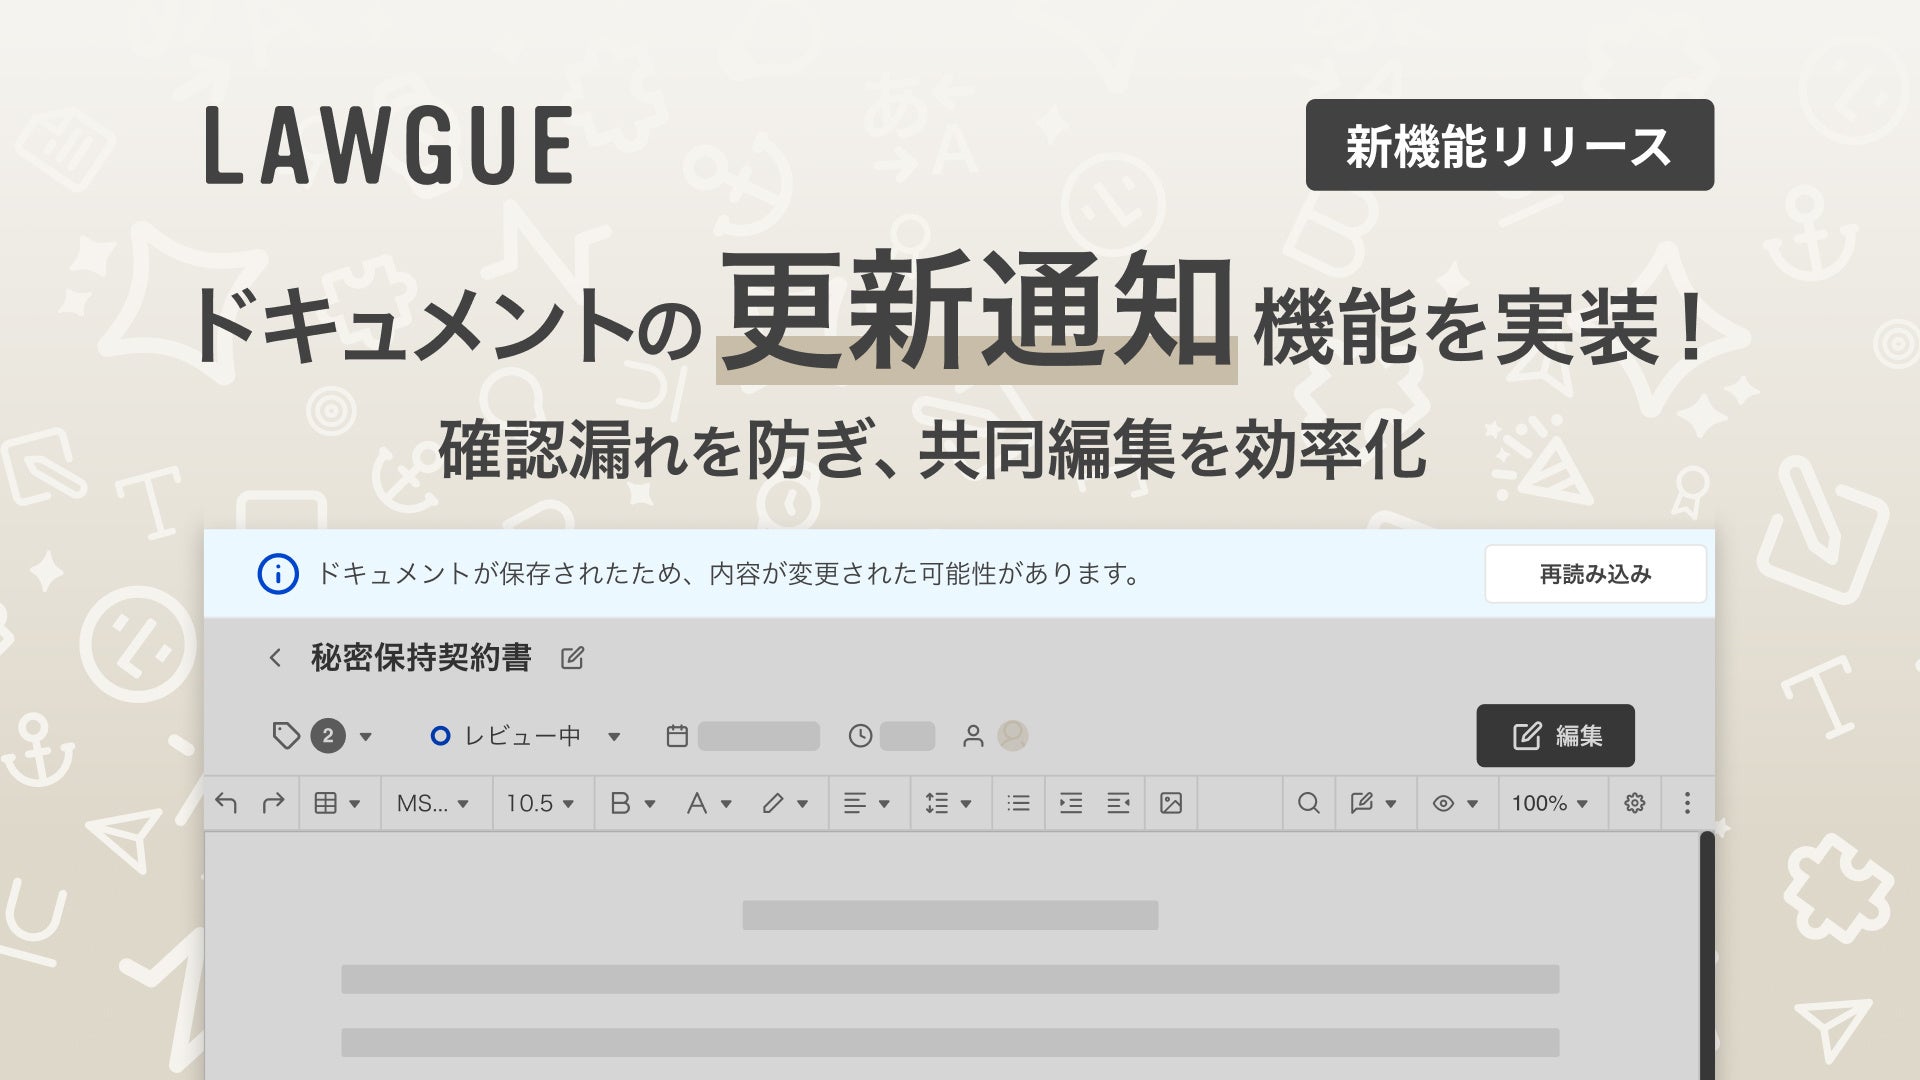Open the tag dropdown showing count 2
The height and width of the screenshot is (1080, 1920).
[365, 737]
